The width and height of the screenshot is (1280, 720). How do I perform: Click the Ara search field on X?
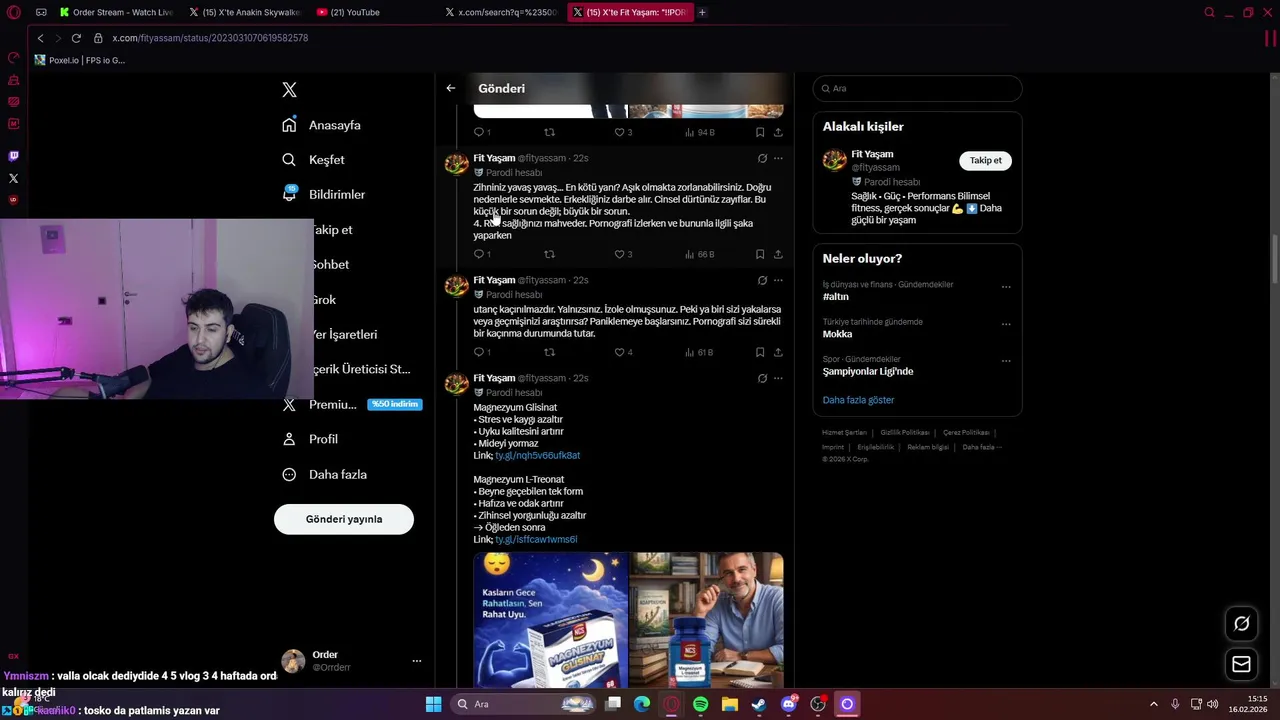coord(917,88)
